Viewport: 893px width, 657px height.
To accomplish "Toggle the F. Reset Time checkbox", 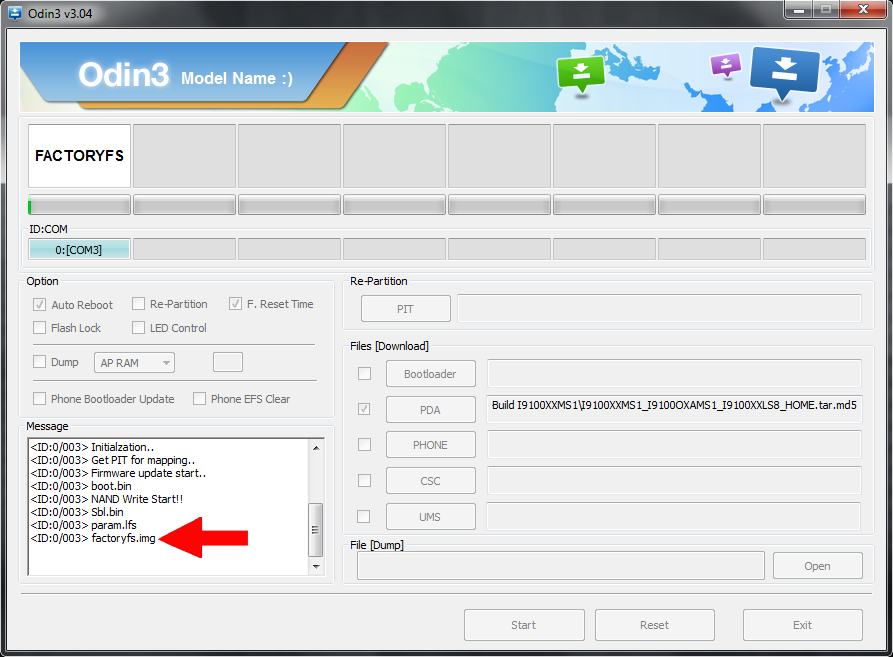I will pos(235,303).
